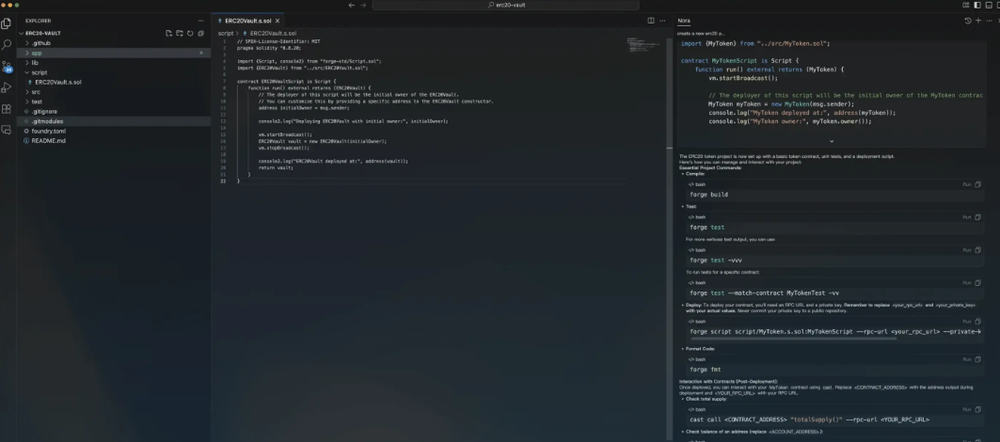The width and height of the screenshot is (1000, 442).
Task: Expand the .github folder
Action: pos(41,43)
